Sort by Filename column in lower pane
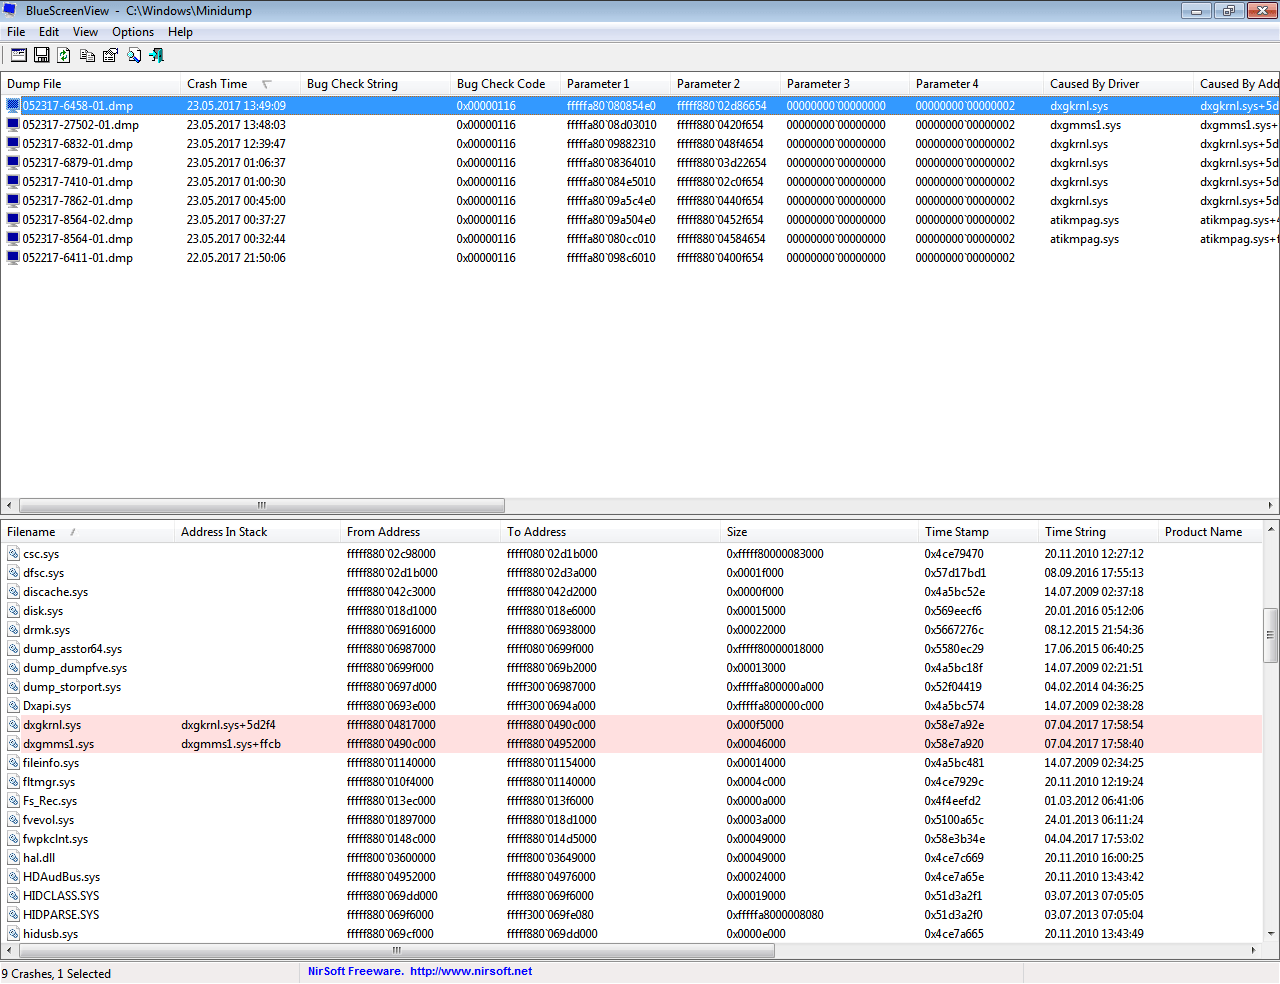 [87, 532]
